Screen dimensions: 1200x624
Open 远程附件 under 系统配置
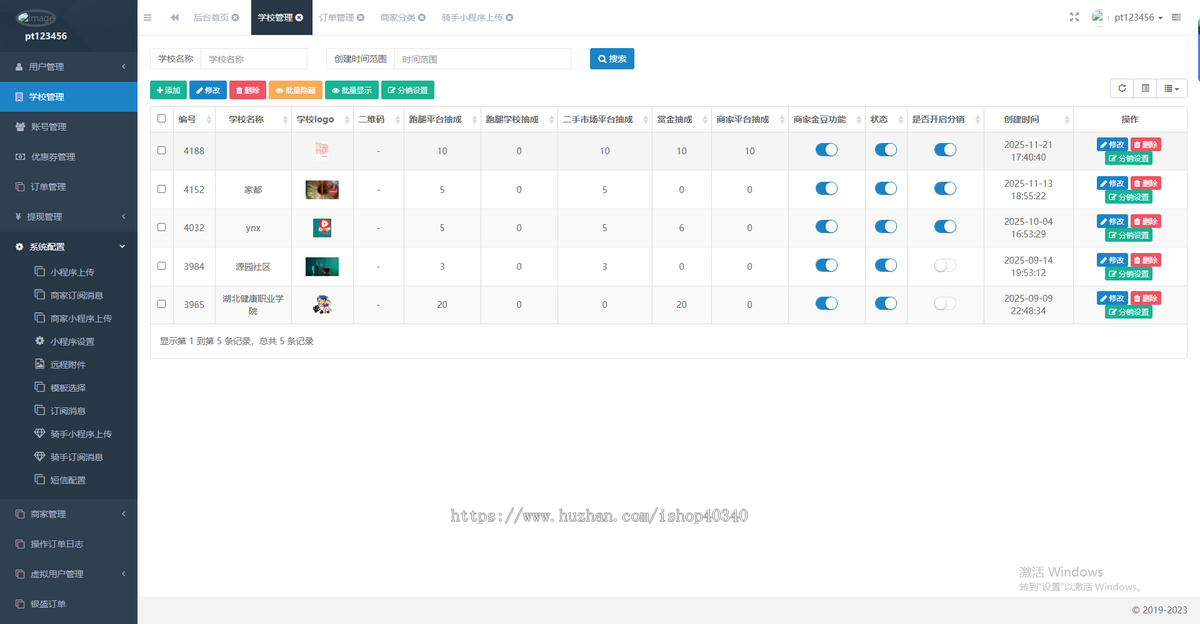click(68, 364)
